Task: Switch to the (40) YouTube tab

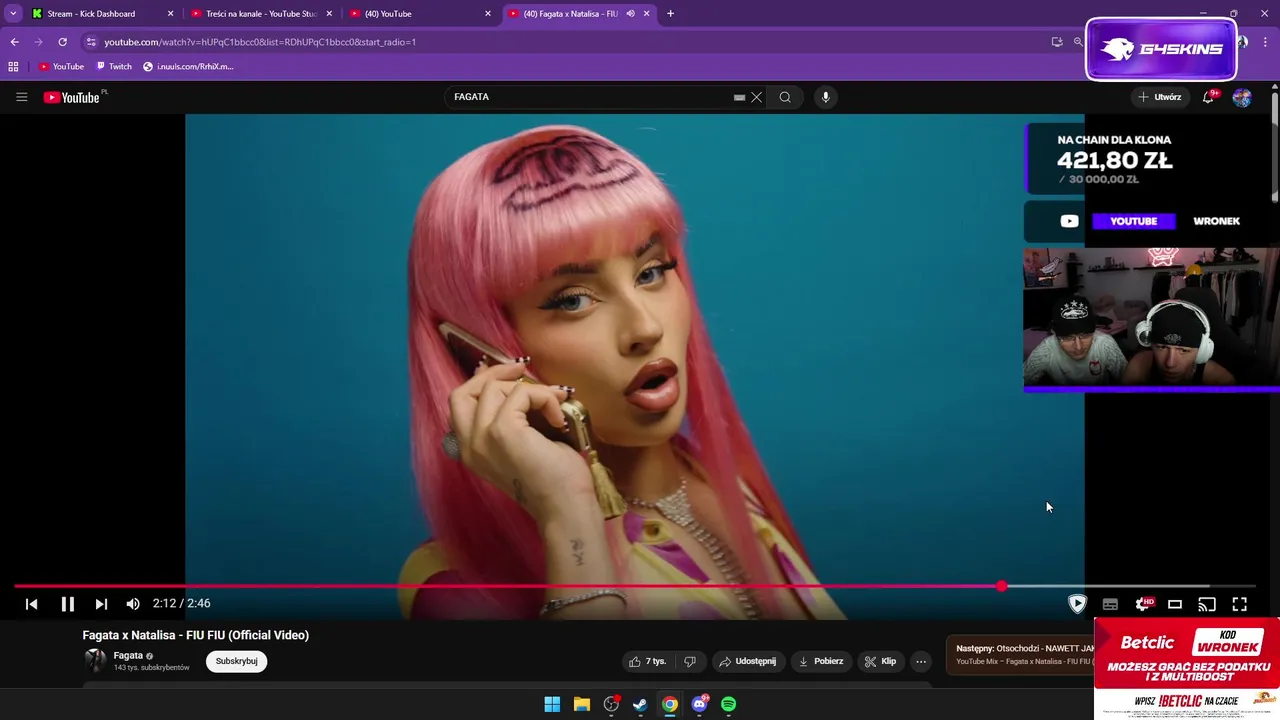Action: tap(420, 14)
